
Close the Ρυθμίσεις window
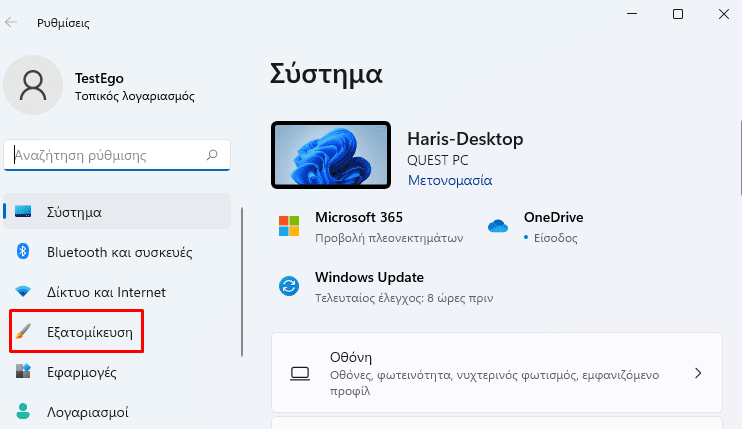click(724, 14)
